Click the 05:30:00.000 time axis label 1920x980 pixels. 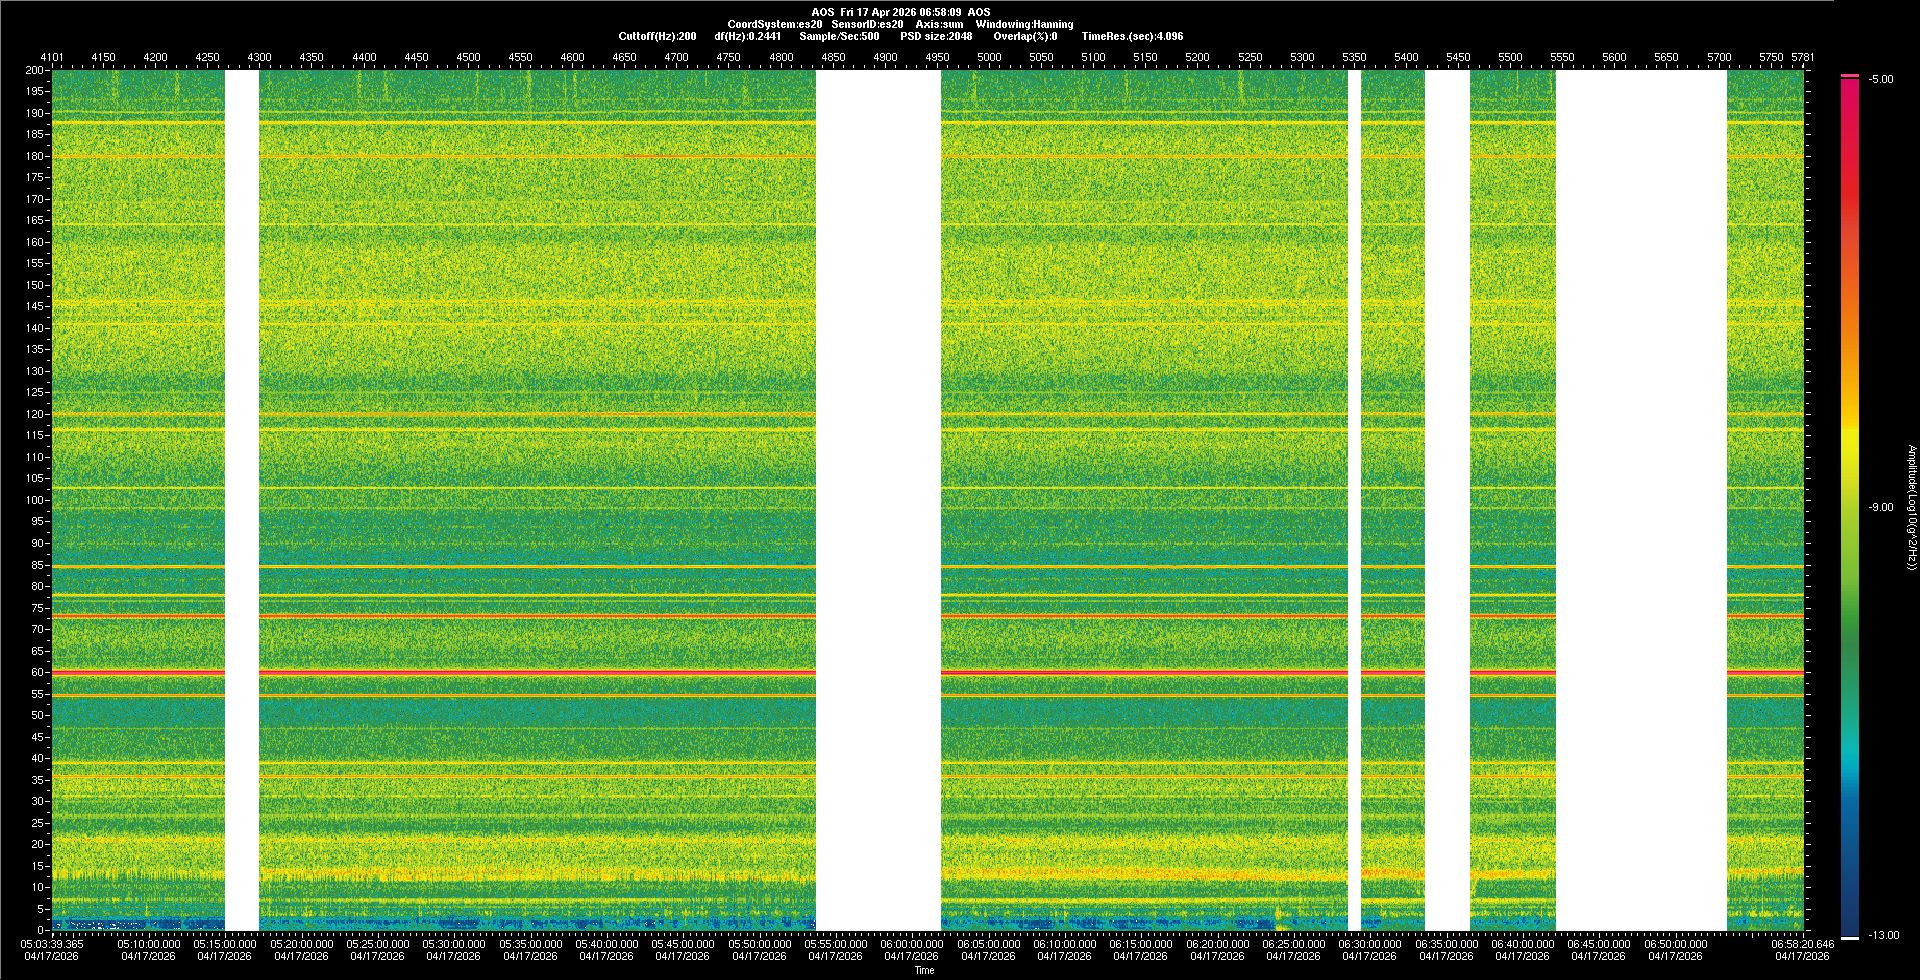pos(453,943)
